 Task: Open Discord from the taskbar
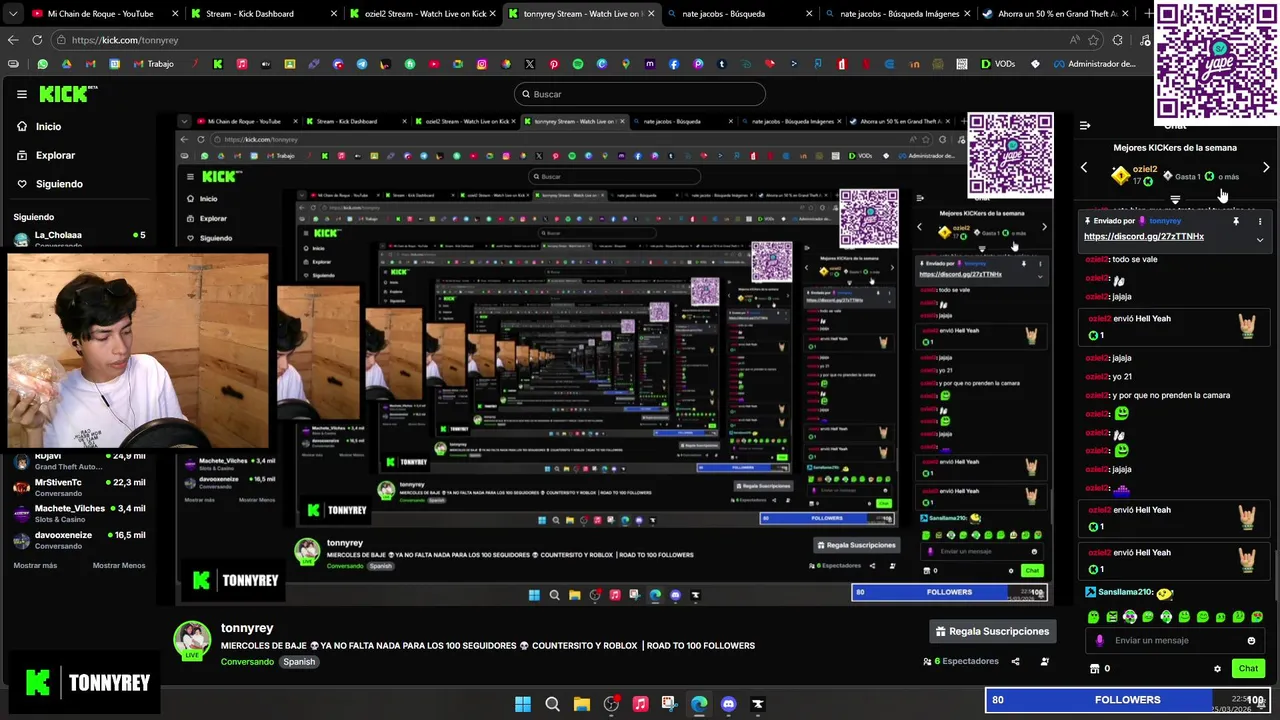pyautogui.click(x=728, y=704)
